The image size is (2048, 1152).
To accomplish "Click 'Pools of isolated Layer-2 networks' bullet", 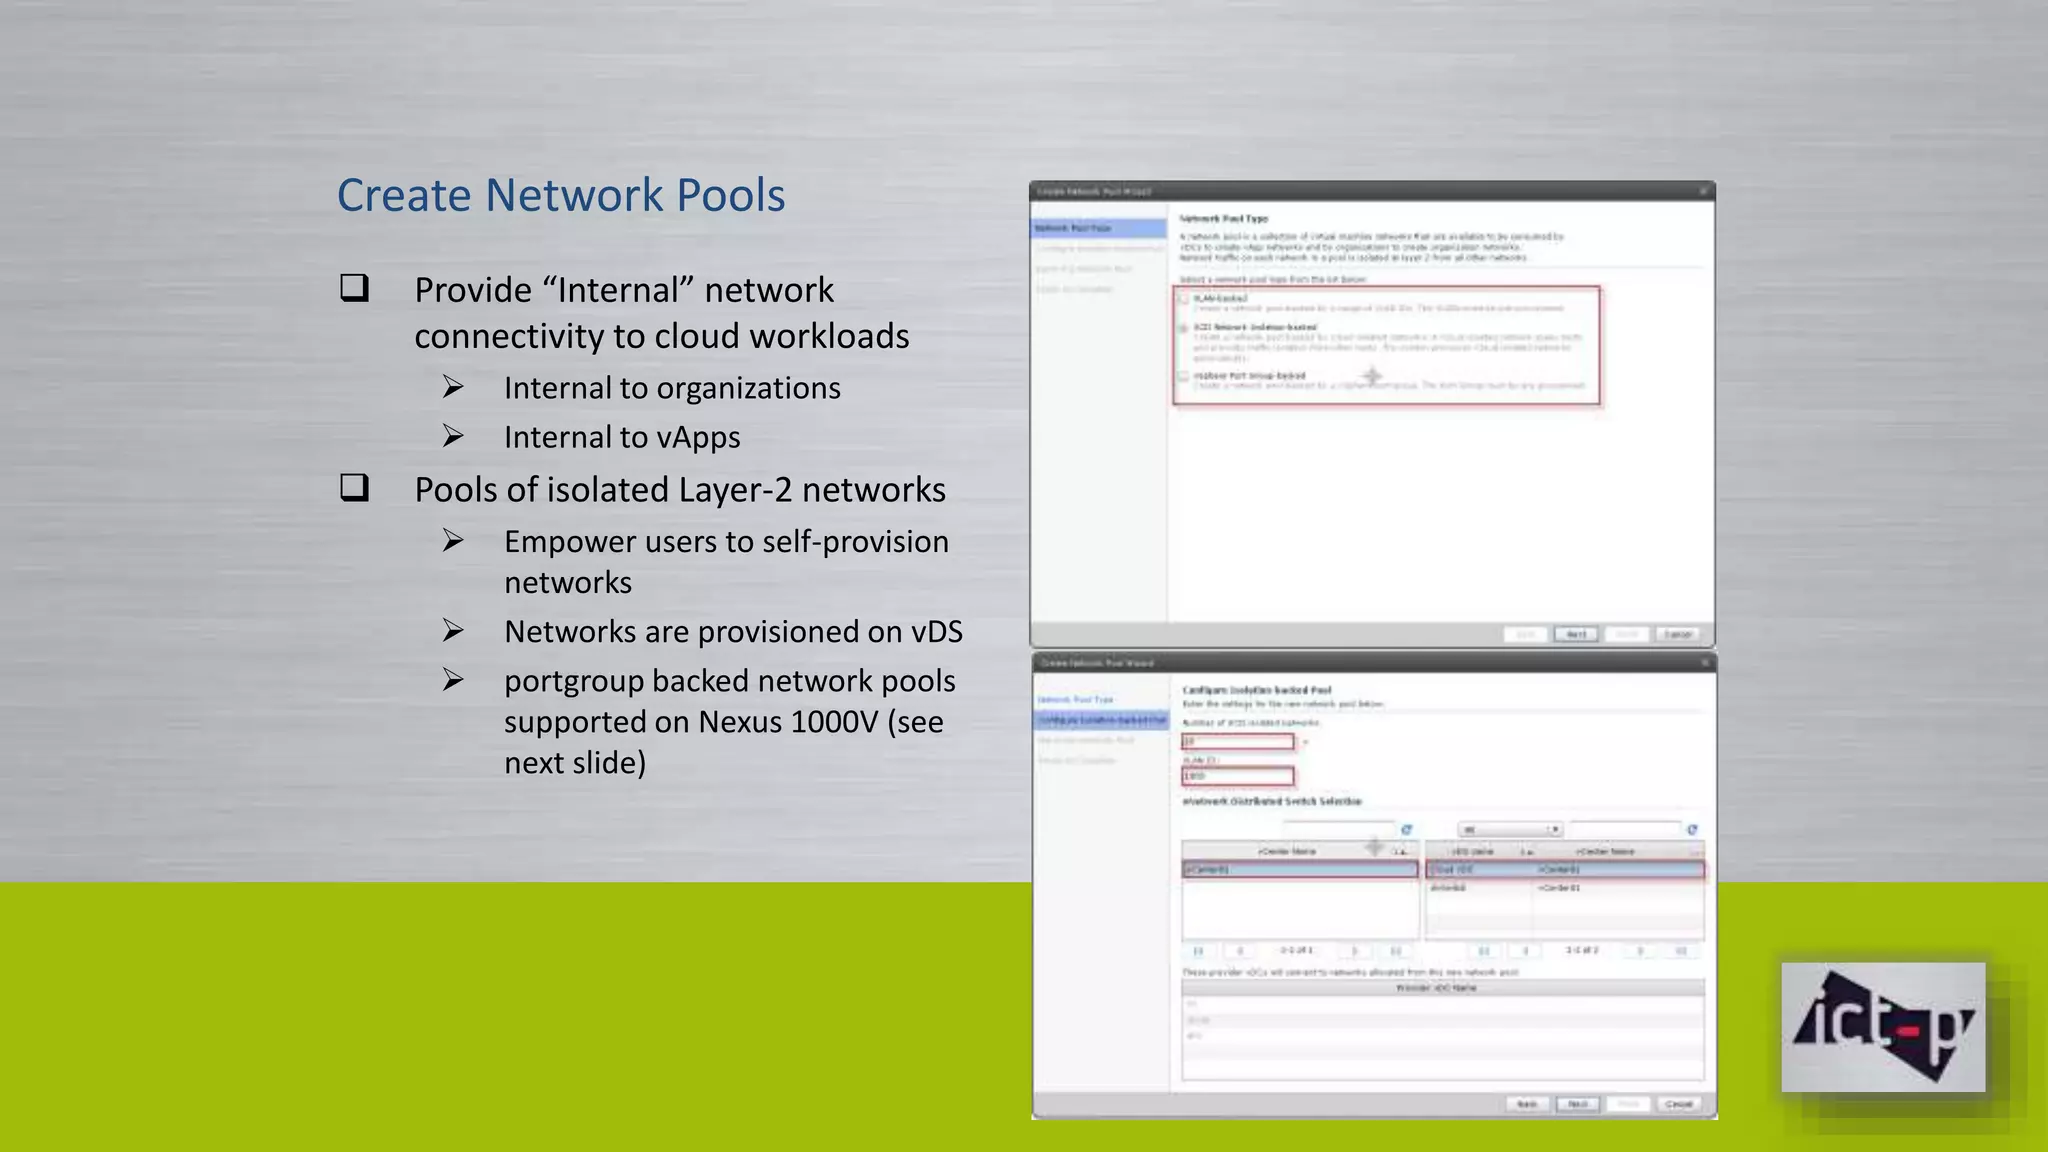I will coord(680,490).
